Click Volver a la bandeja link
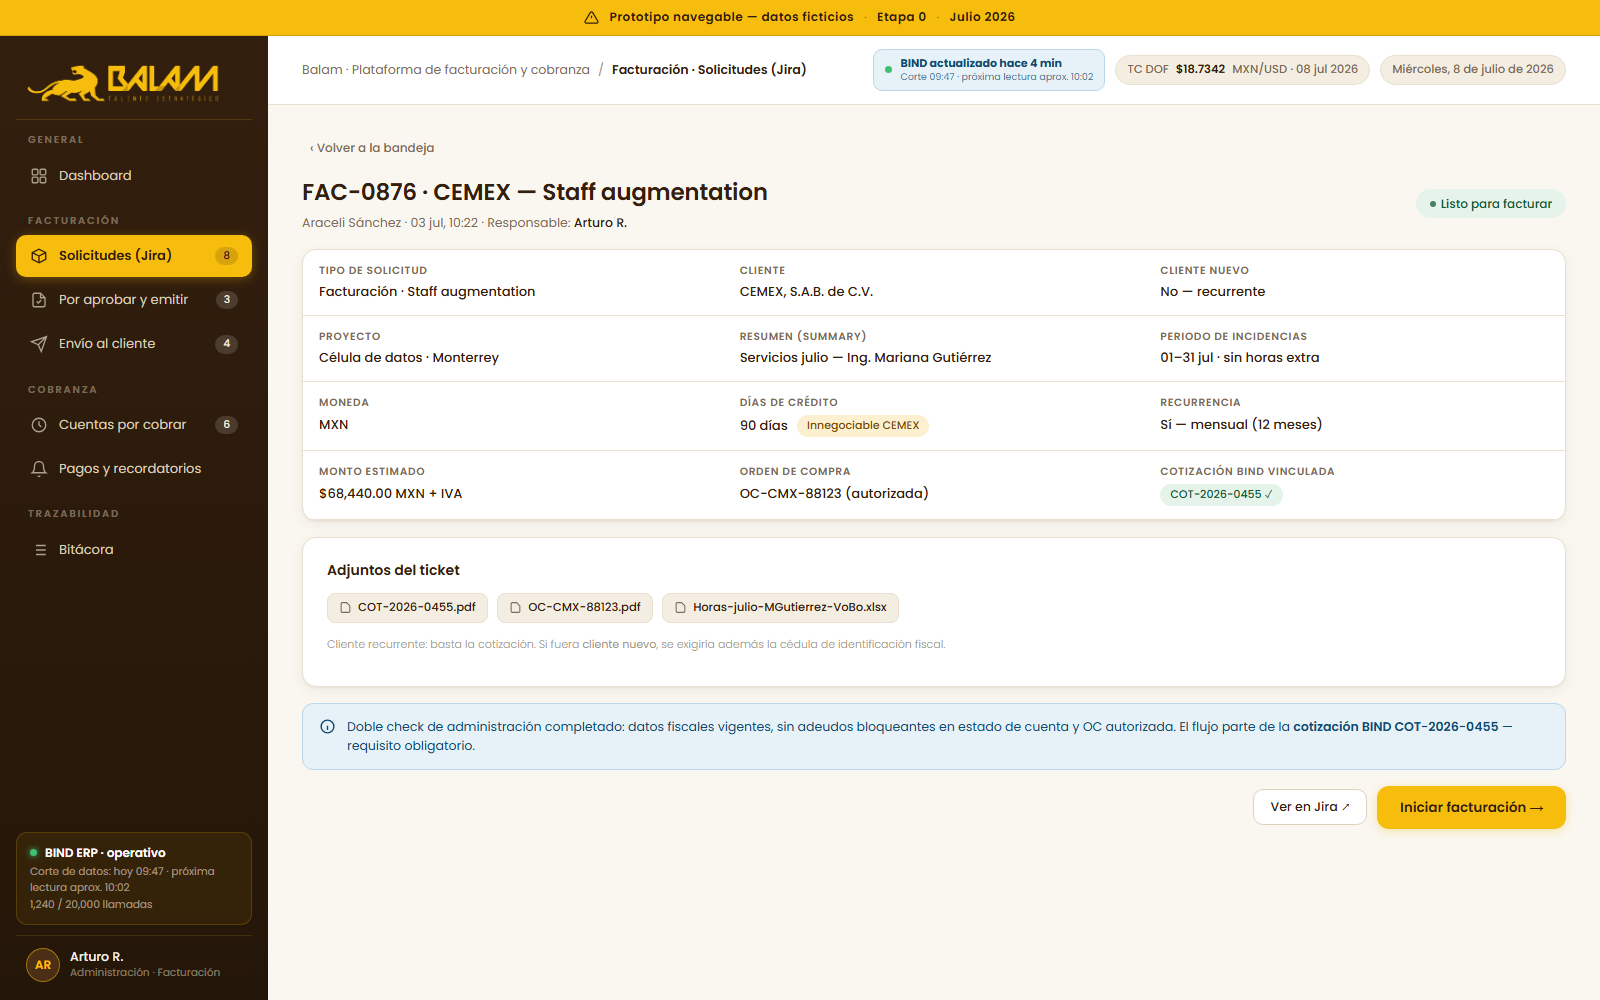Image resolution: width=1600 pixels, height=1000 pixels. coord(372,148)
